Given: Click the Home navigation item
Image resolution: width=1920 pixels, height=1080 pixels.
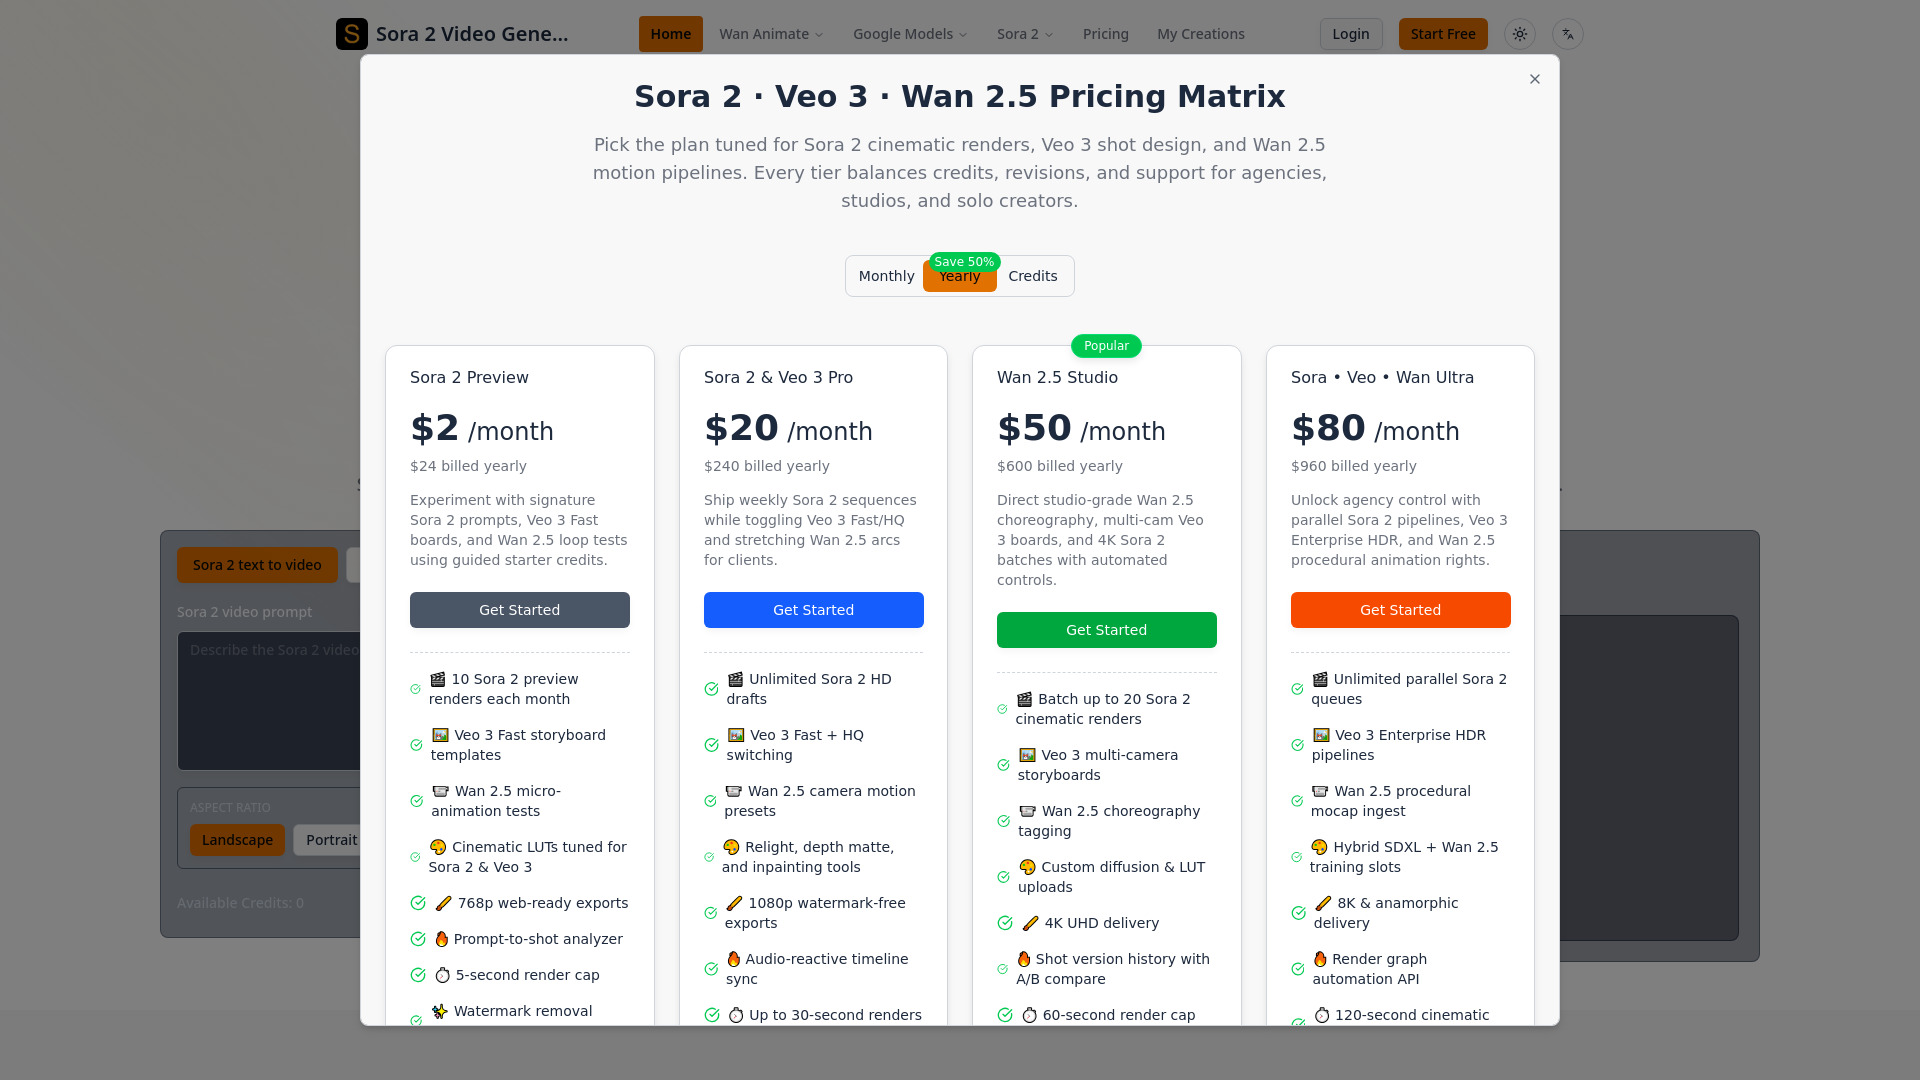Looking at the screenshot, I should point(670,33).
